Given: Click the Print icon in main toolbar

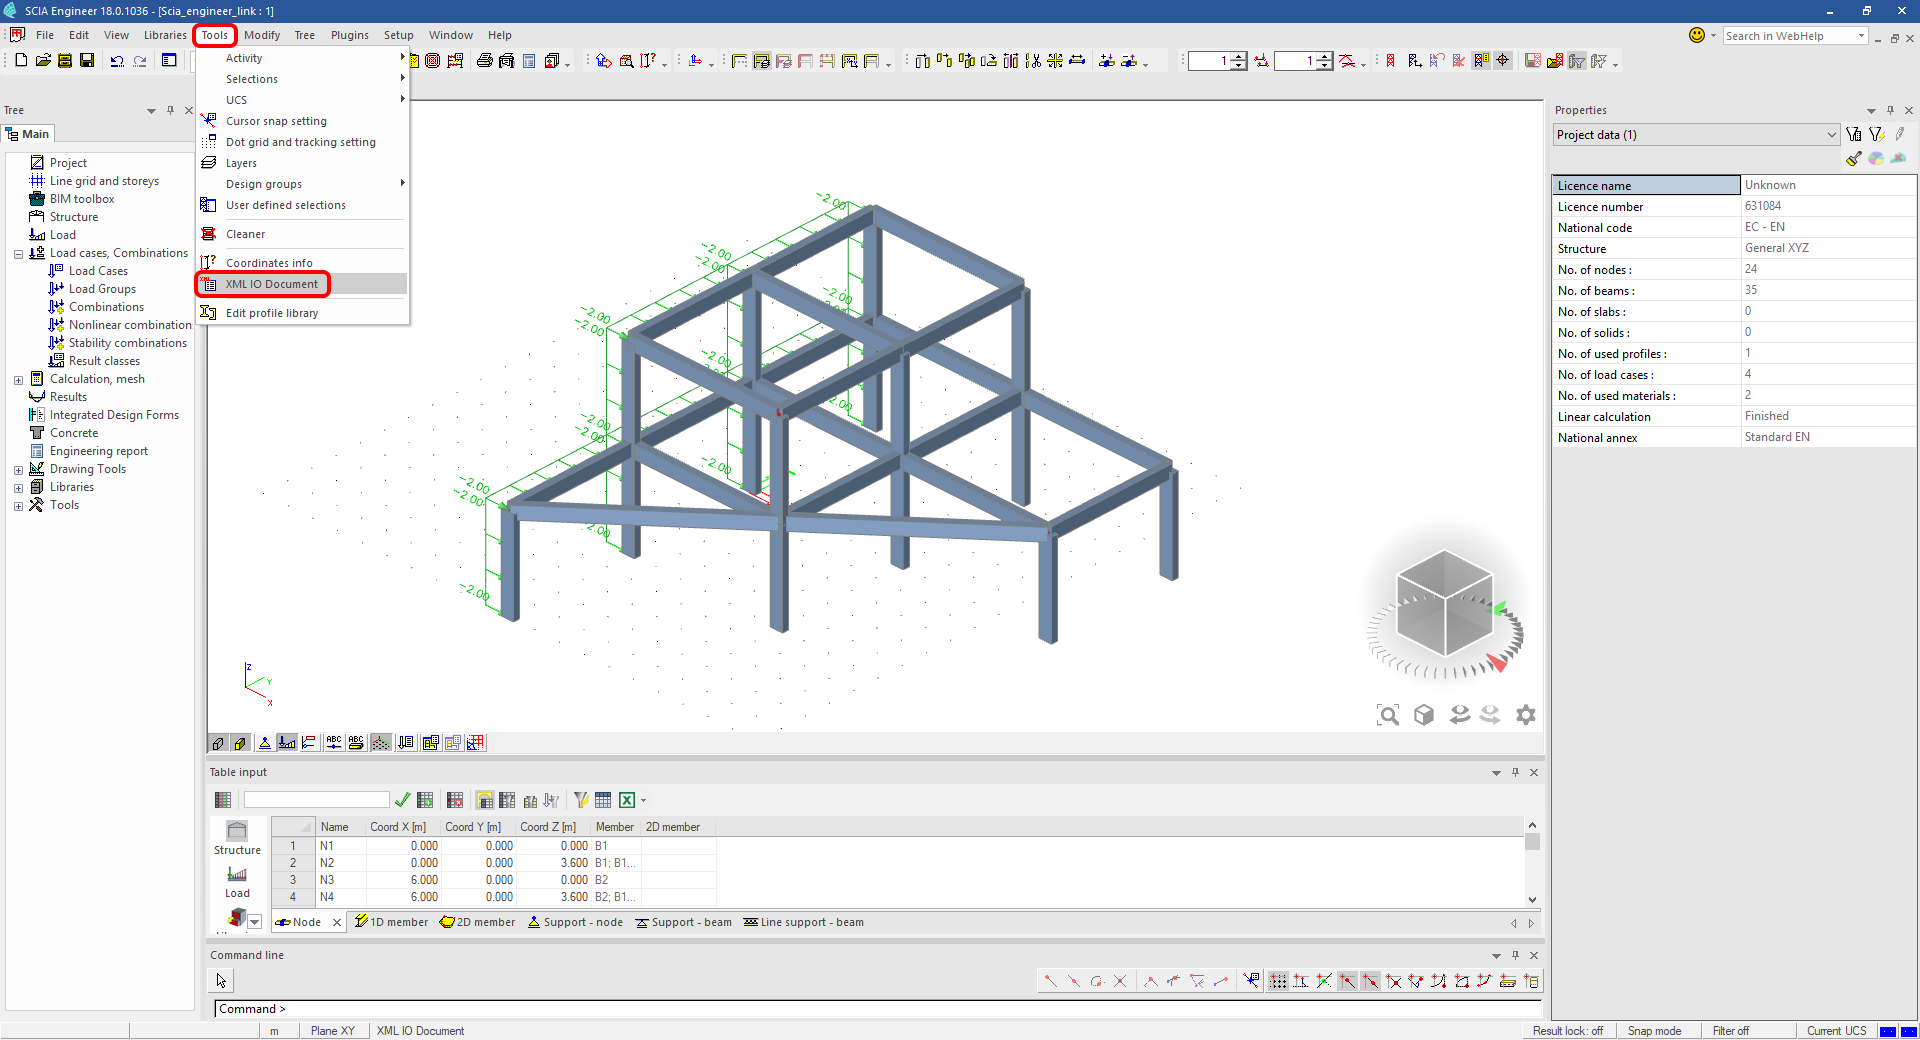Looking at the screenshot, I should (484, 61).
